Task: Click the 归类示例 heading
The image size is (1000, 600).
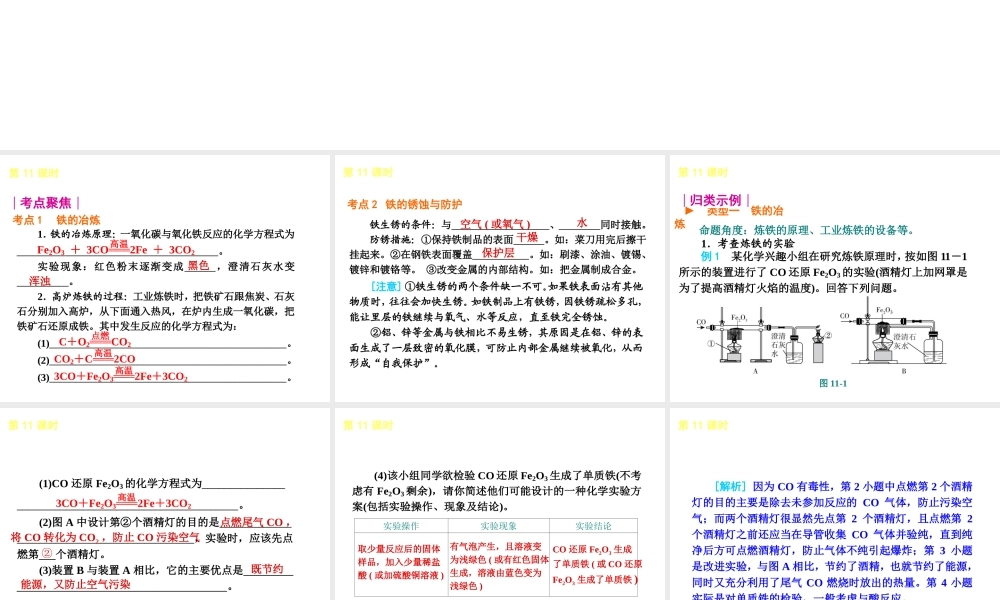Action: (716, 200)
